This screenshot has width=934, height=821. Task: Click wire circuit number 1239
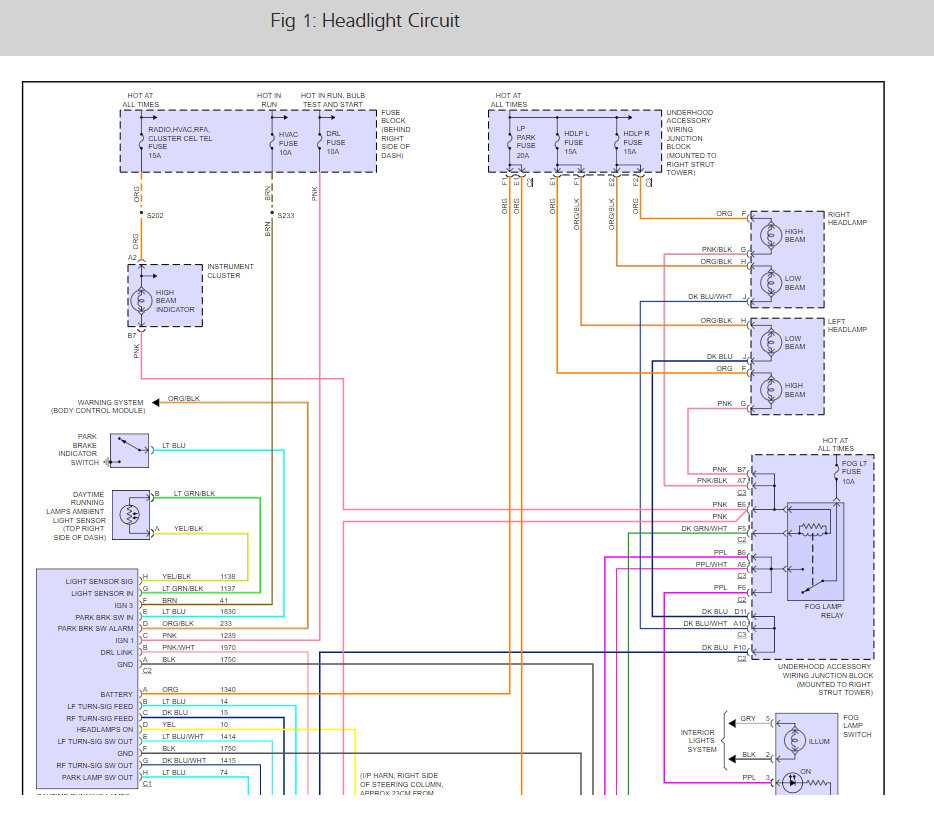click(x=228, y=636)
